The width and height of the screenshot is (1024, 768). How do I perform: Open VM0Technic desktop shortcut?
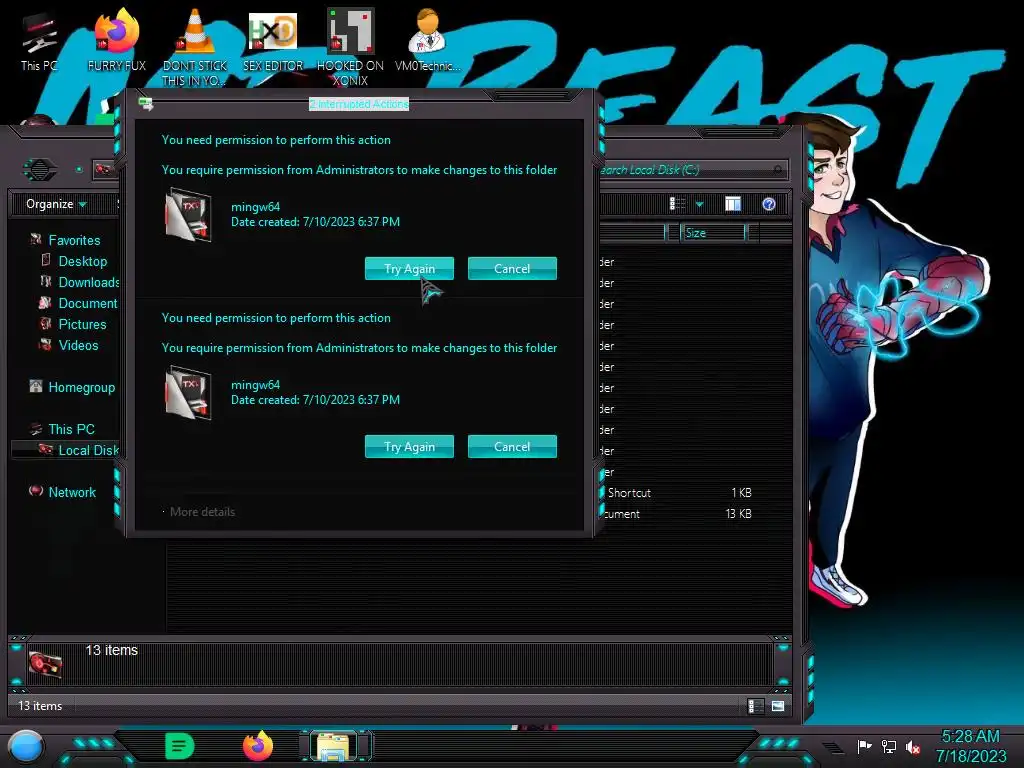point(428,40)
